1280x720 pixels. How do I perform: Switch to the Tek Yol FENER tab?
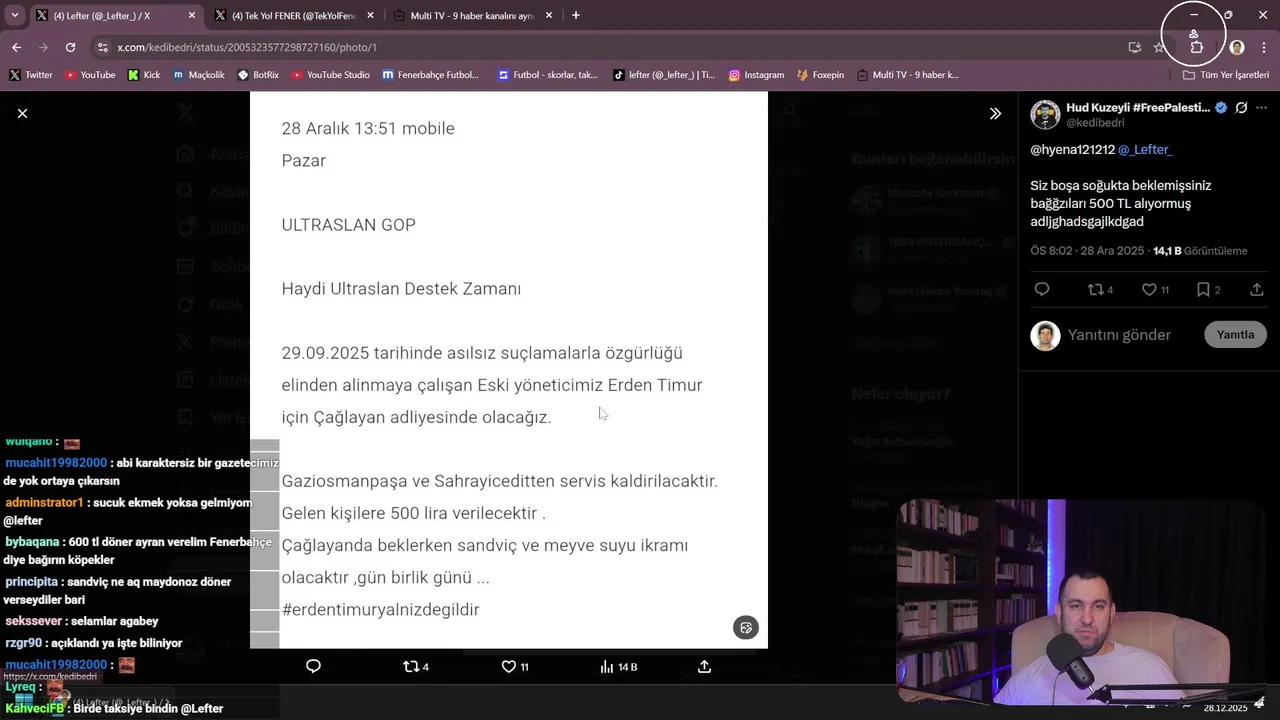[294, 16]
